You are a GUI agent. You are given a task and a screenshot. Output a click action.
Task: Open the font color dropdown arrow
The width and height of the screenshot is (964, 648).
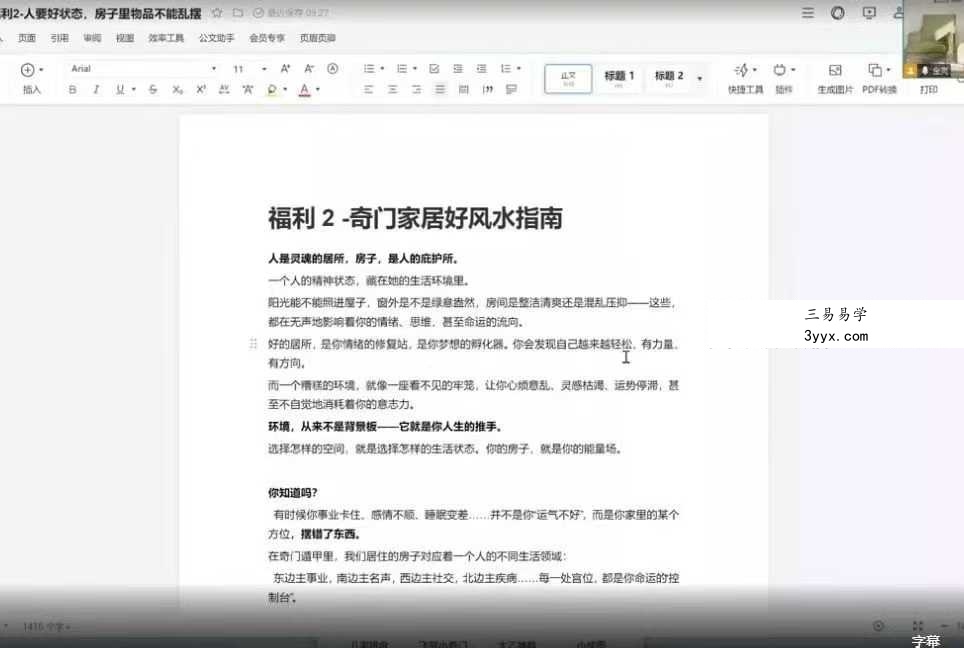coord(318,90)
